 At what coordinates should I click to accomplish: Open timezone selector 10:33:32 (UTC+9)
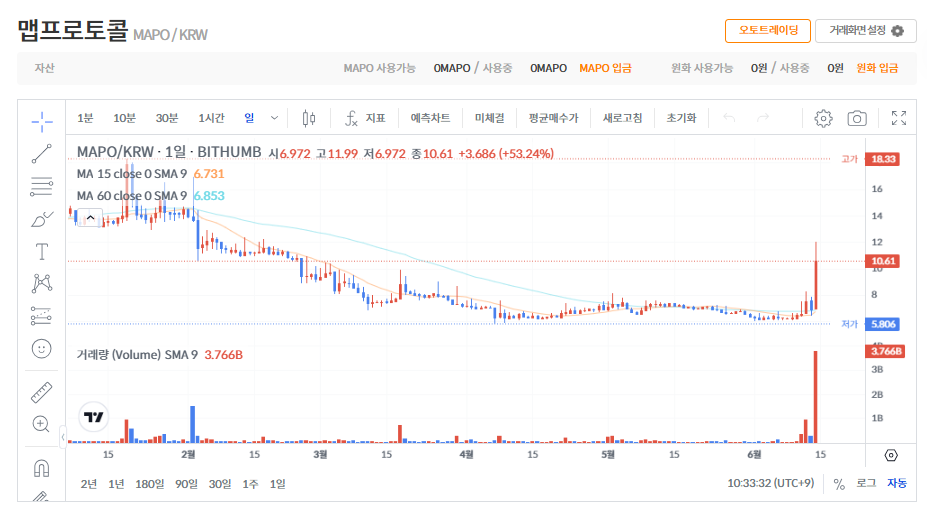click(x=770, y=483)
